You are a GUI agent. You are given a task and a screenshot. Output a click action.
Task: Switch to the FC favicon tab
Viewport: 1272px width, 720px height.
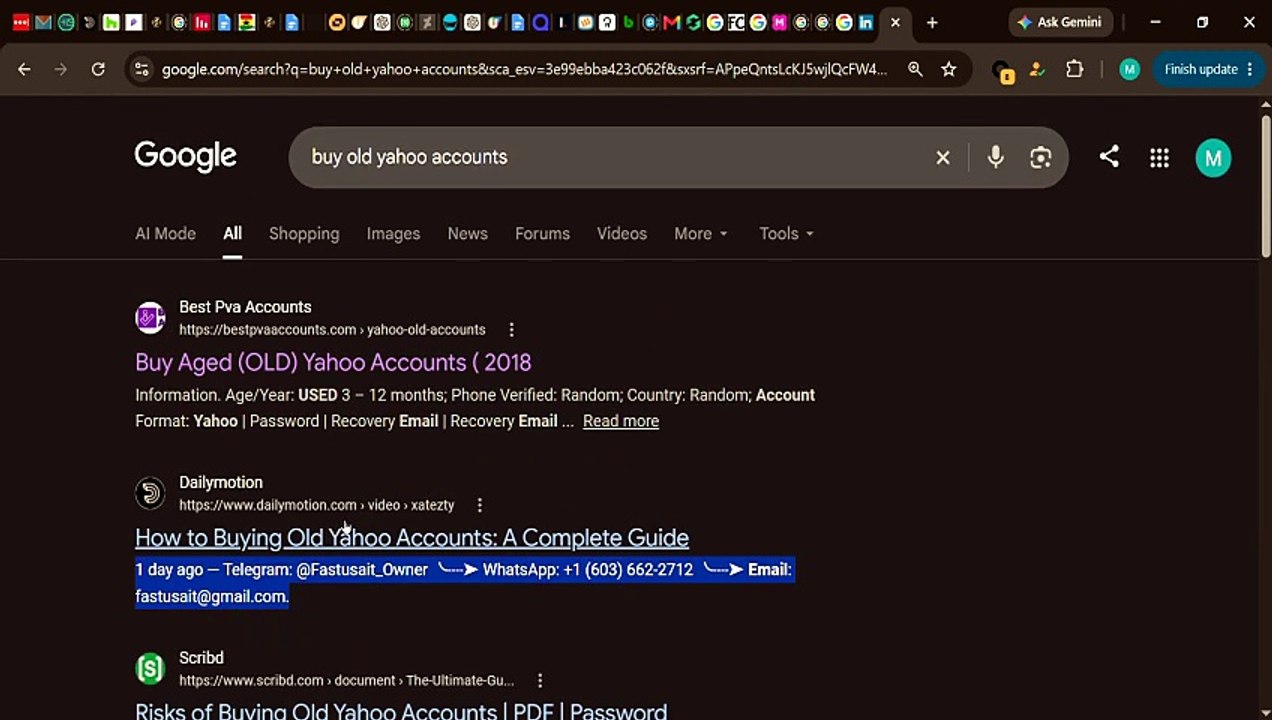(x=736, y=22)
